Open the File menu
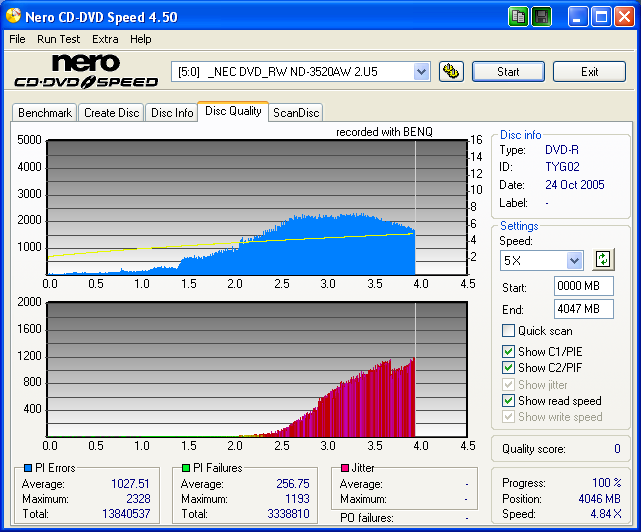The image size is (641, 532). tap(17, 39)
